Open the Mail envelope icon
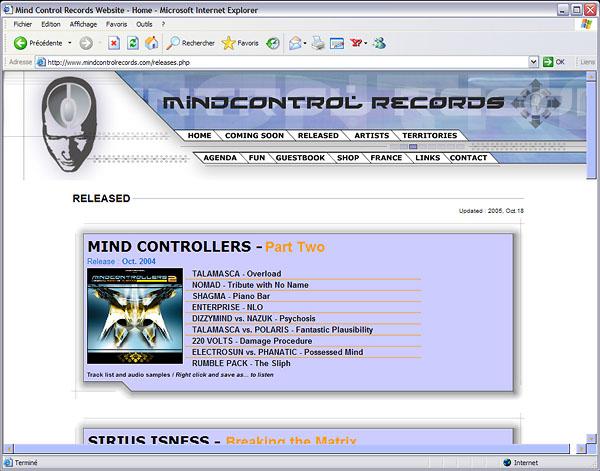Screen dimensions: 600x471 coord(295,43)
